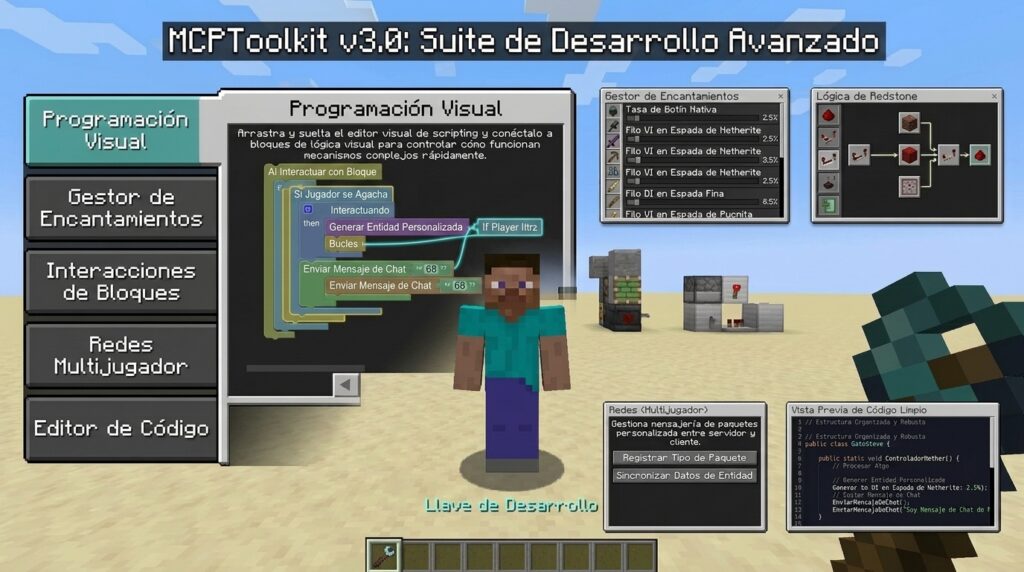Select the highlighted lever item in Redstone palette
The width and height of the screenshot is (1024, 572).
829,160
